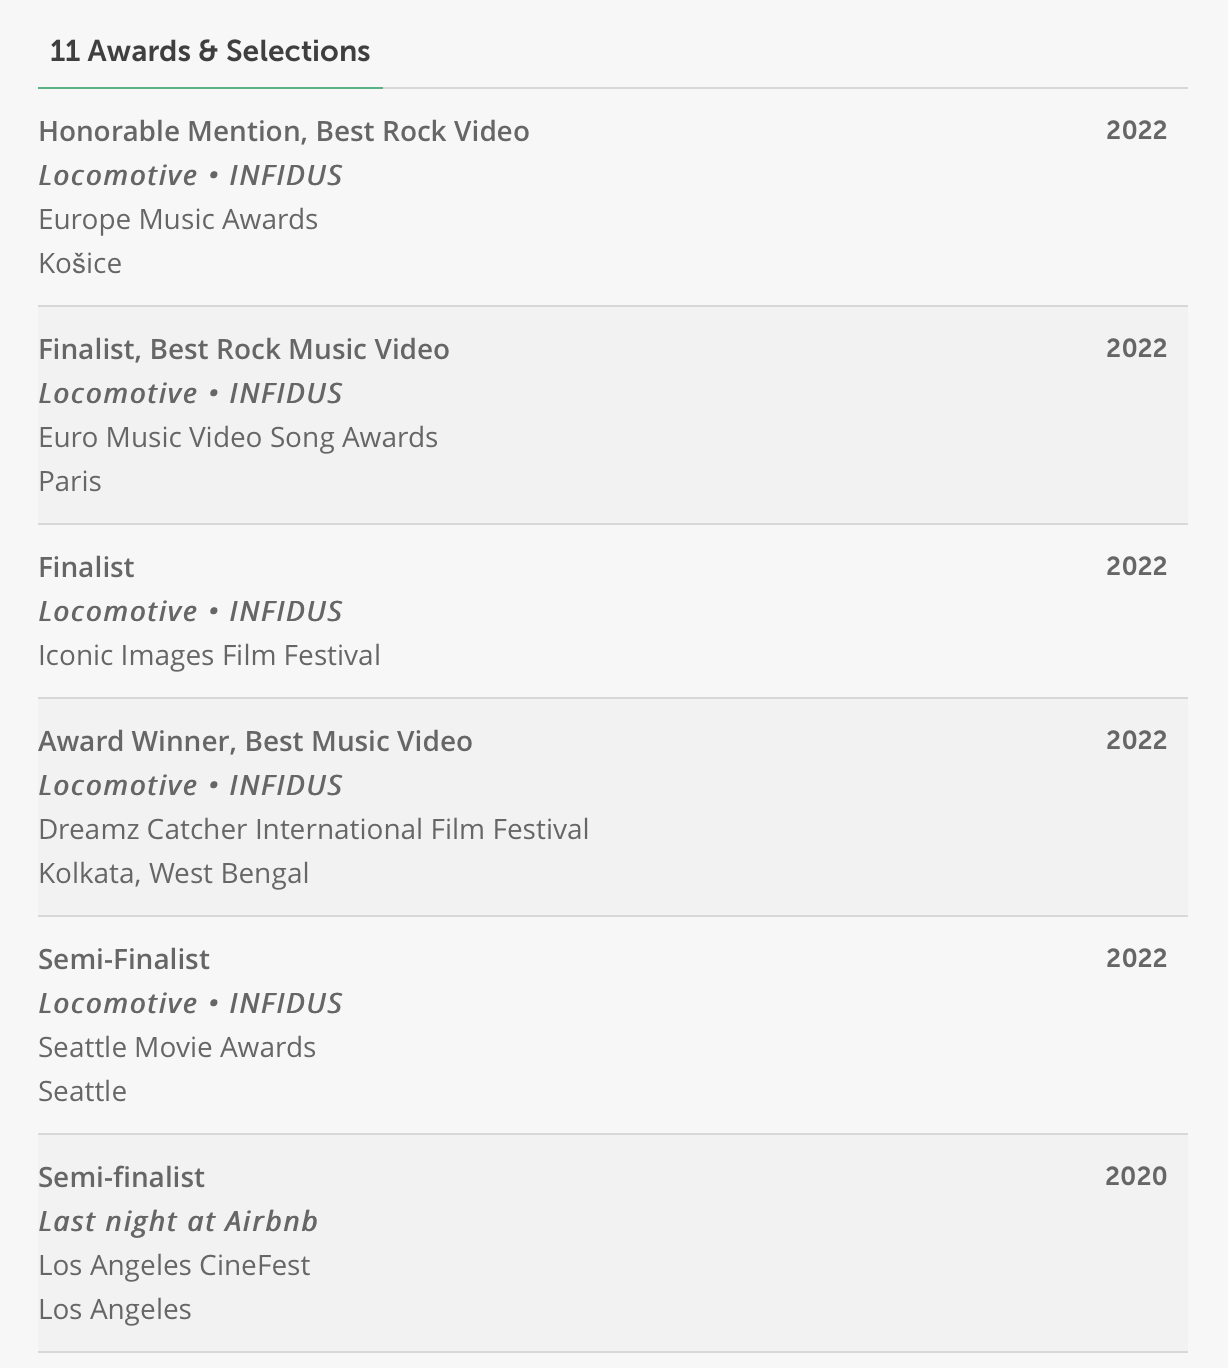This screenshot has height=1368, width=1228.
Task: Click Finalist, Best Rock Music Video title
Action: [x=244, y=349]
